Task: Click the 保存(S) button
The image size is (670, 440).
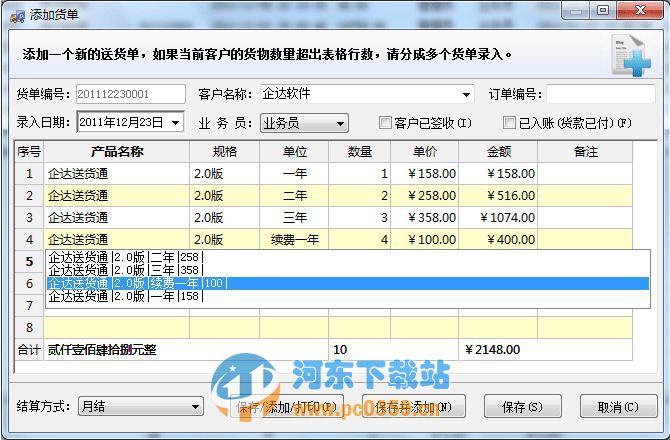Action: (522, 407)
